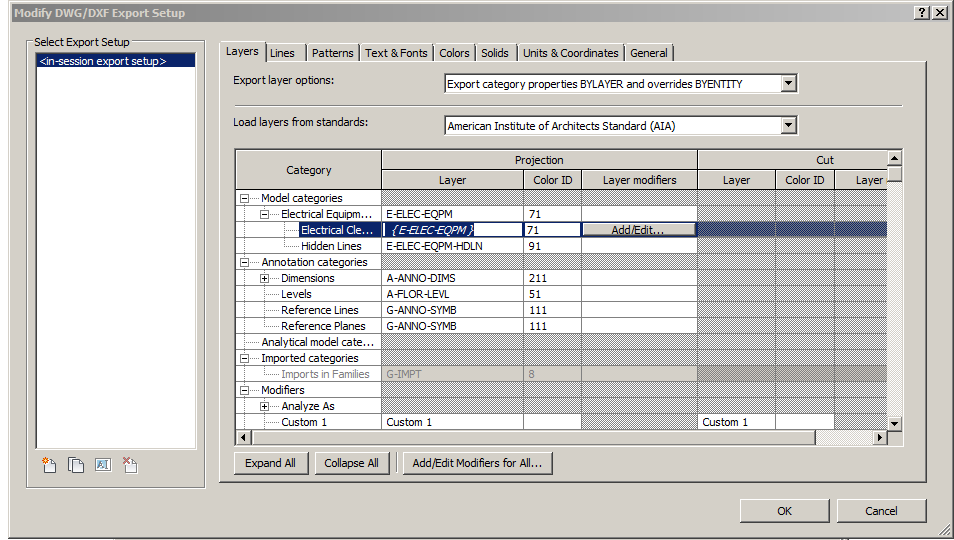Click the Rename Export Setup icon
The image size is (954, 540).
pyautogui.click(x=102, y=465)
